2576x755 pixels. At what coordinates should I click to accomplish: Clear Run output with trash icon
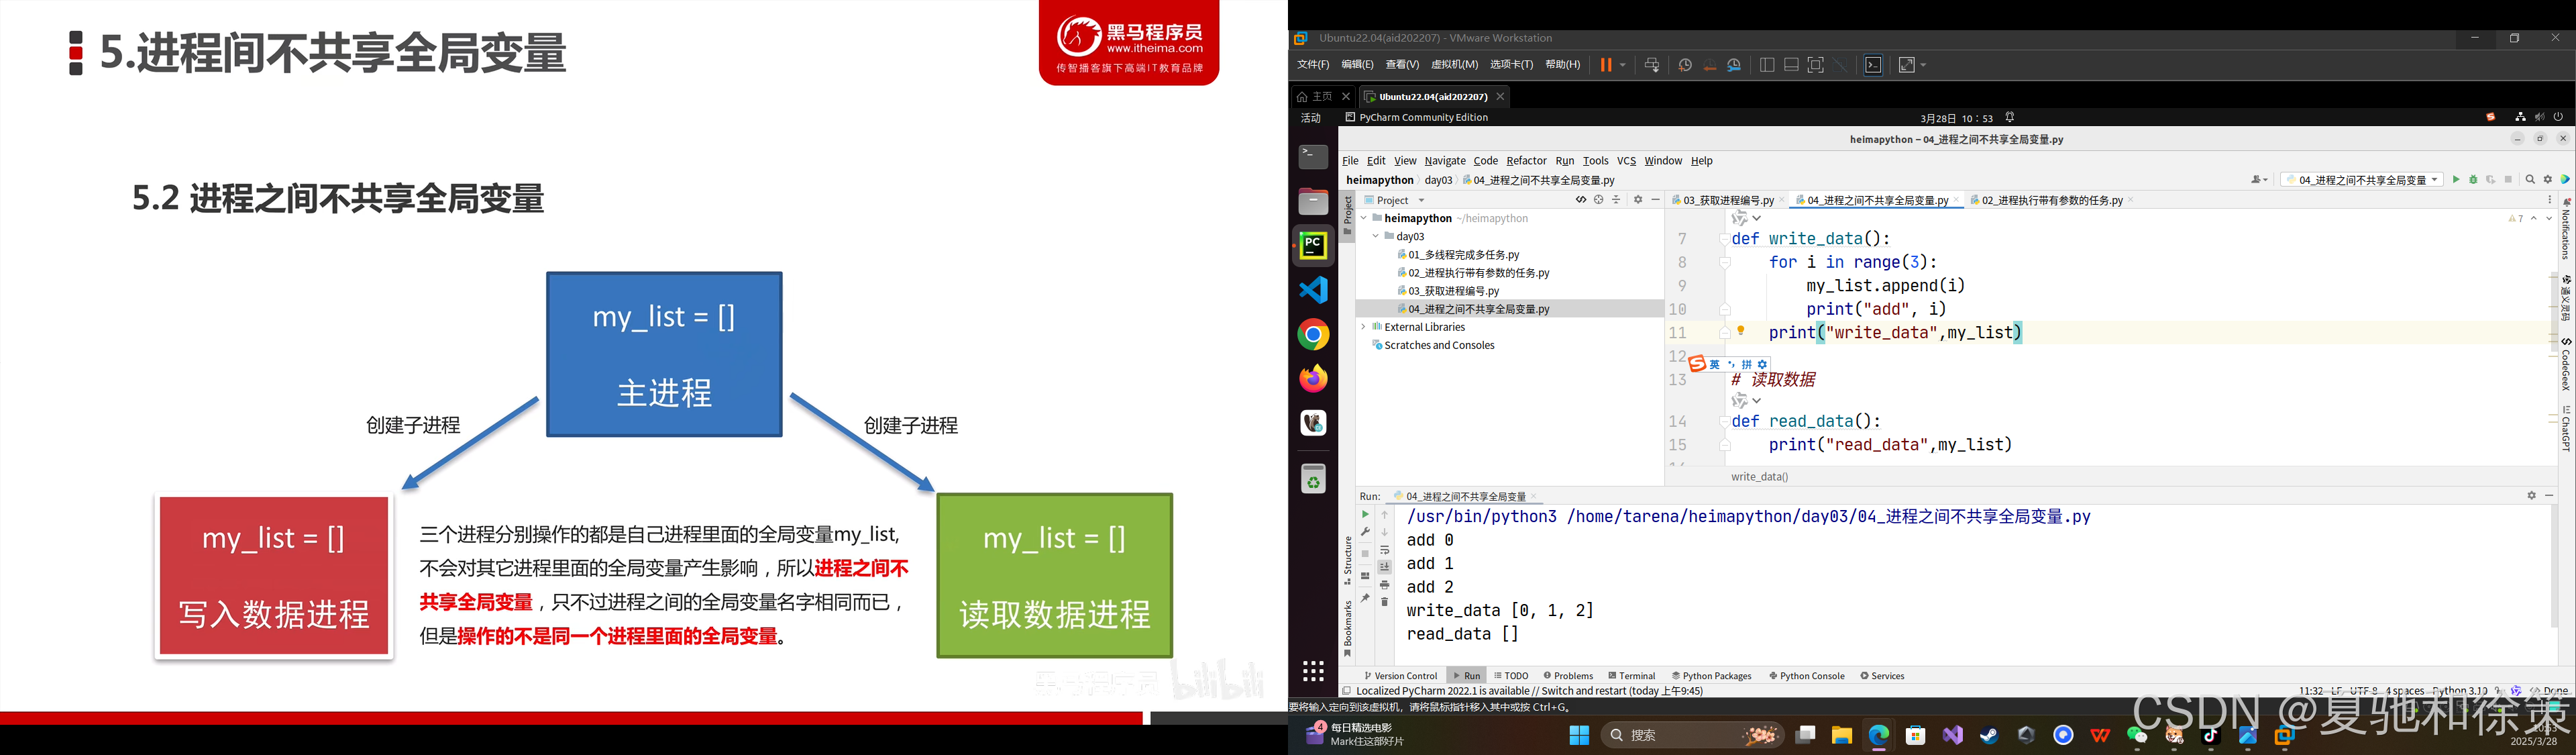coord(1384,602)
